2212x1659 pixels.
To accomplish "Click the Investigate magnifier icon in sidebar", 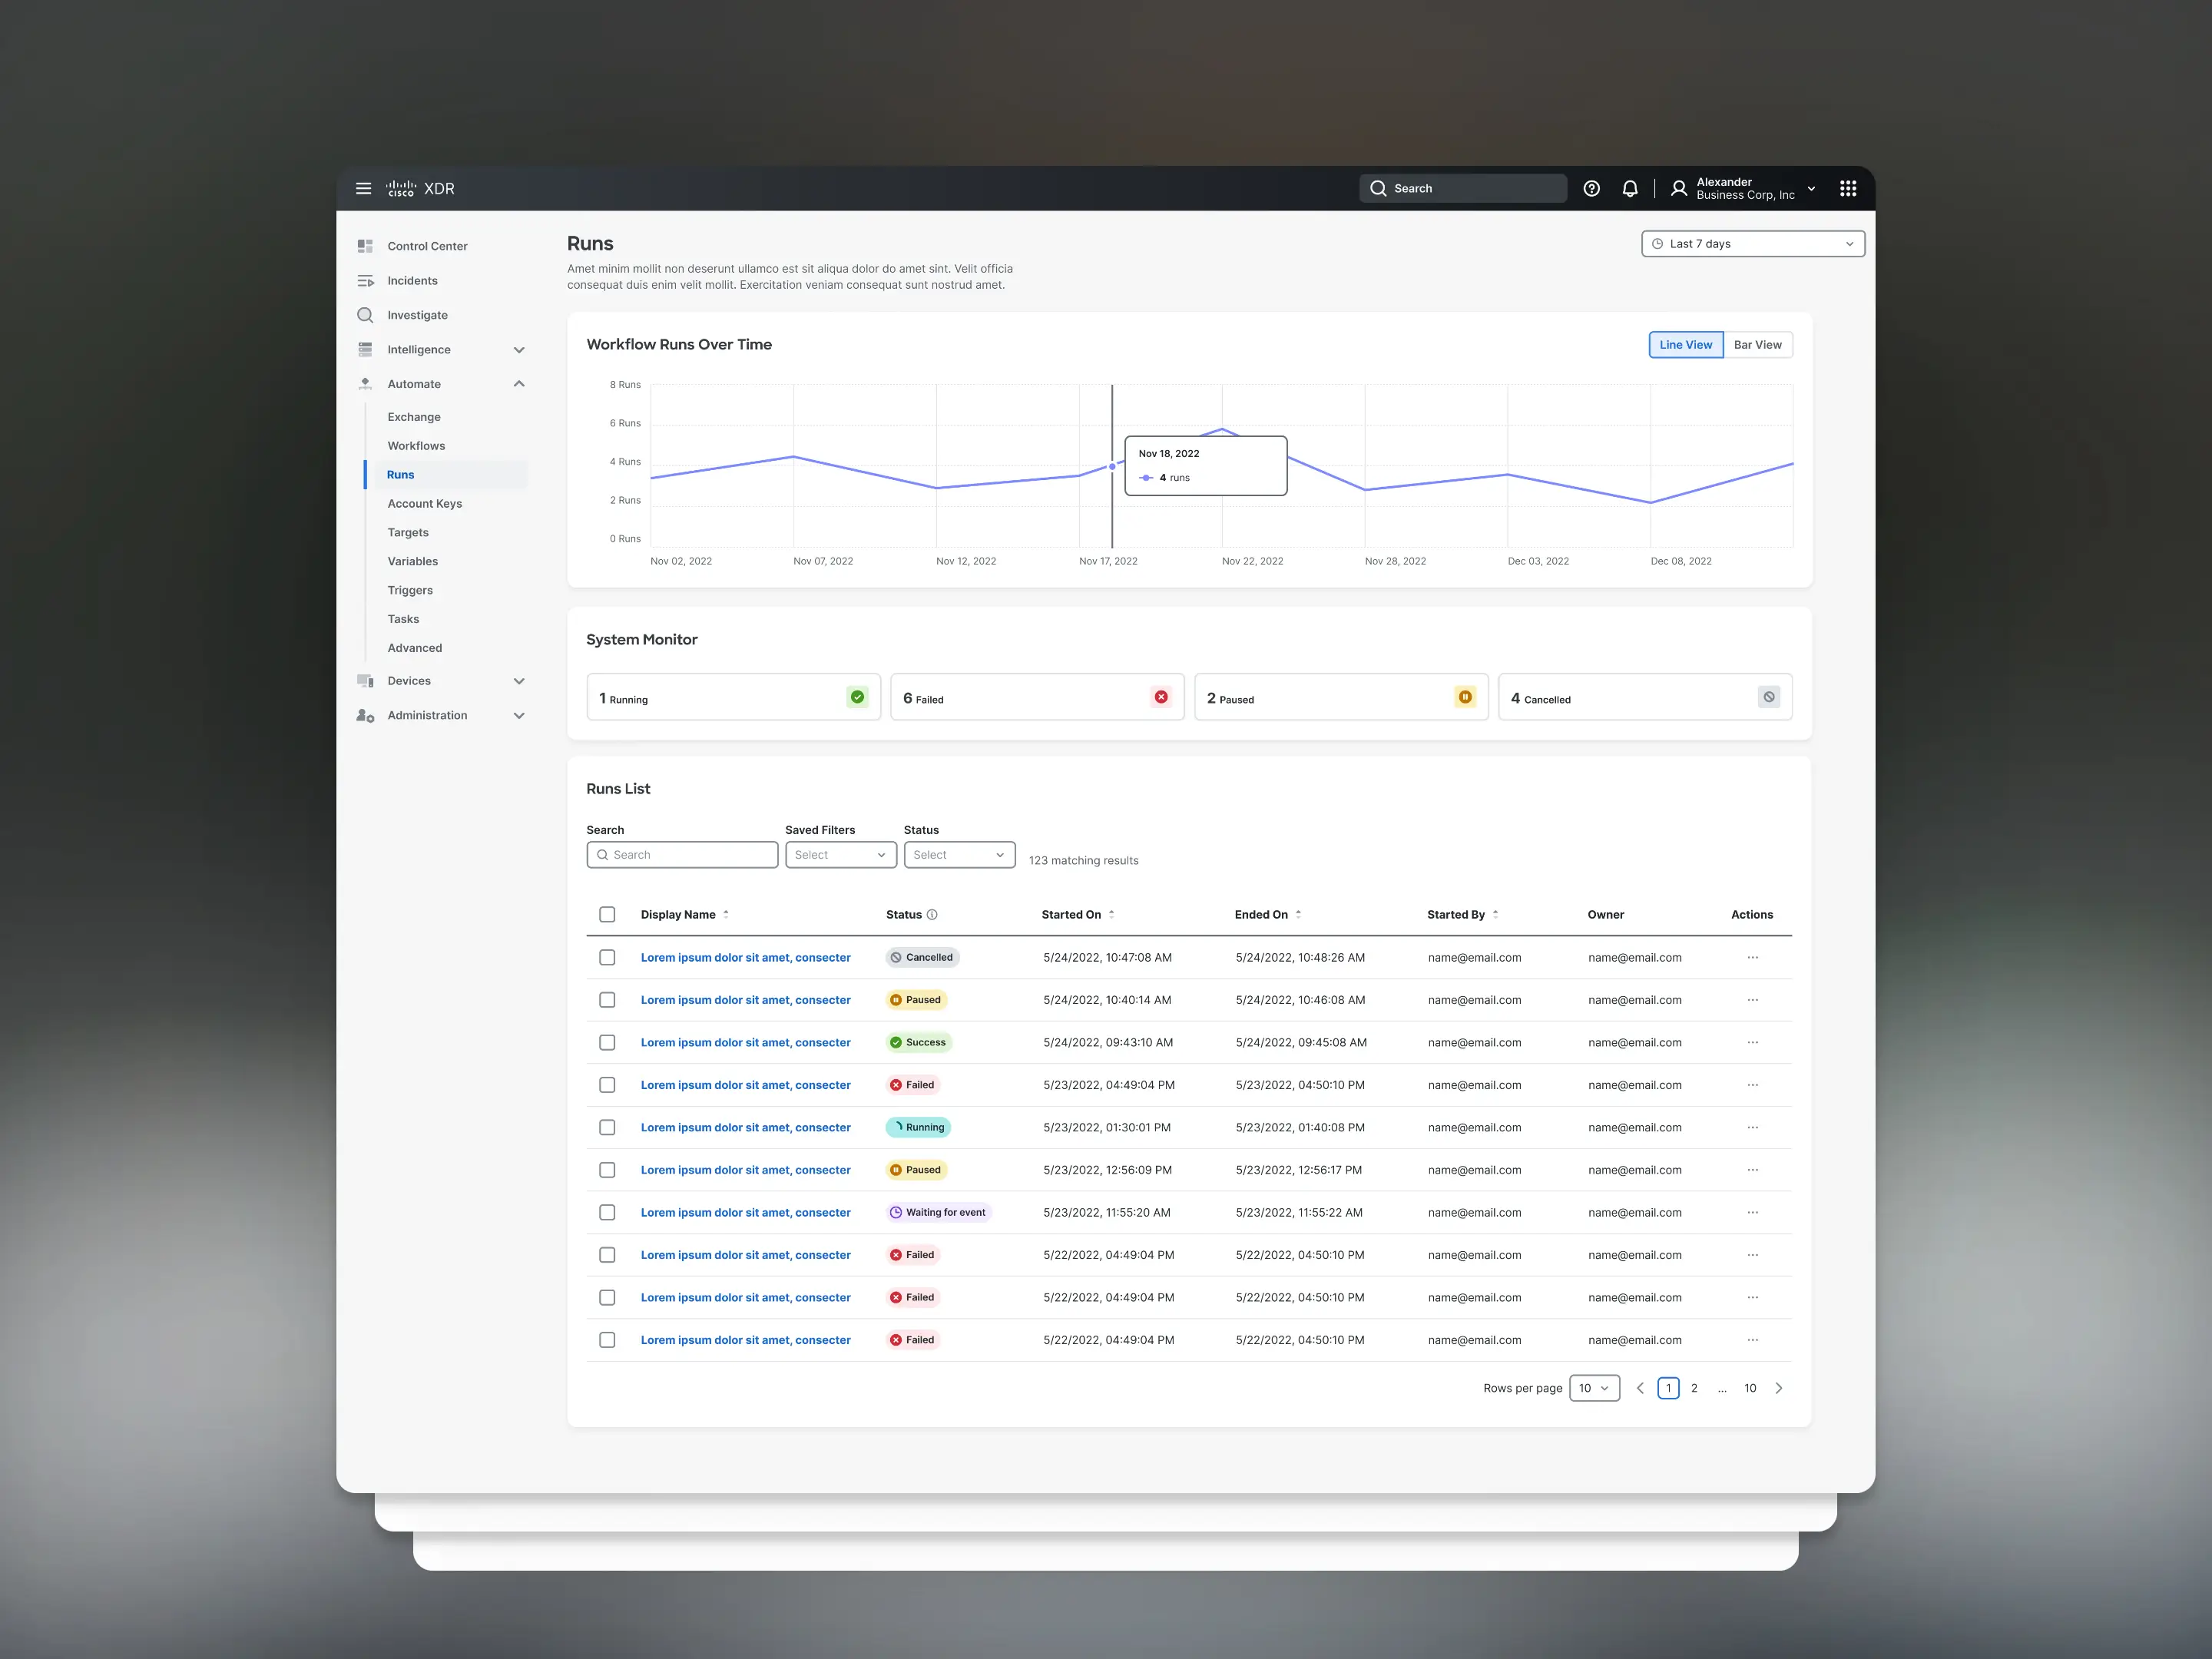I will pos(365,315).
